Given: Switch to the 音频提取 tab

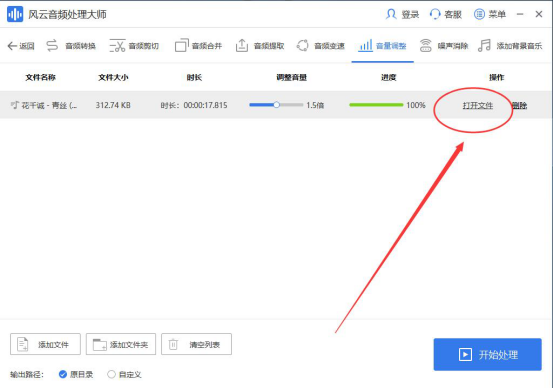Looking at the screenshot, I should pos(260,46).
